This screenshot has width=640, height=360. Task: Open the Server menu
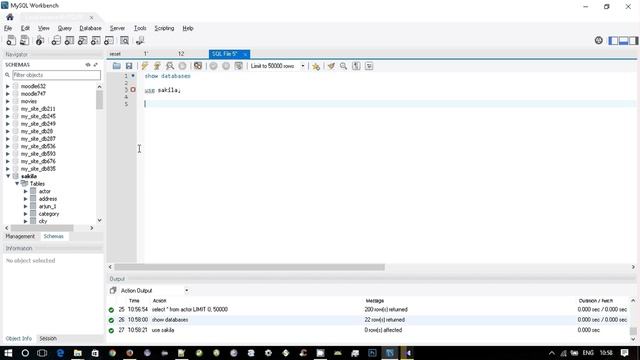point(117,28)
